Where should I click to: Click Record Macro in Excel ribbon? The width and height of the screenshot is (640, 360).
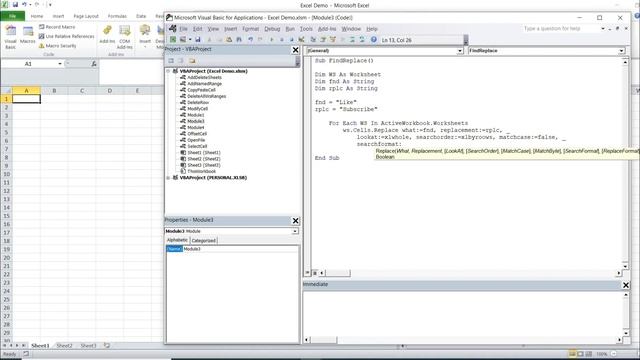57,27
